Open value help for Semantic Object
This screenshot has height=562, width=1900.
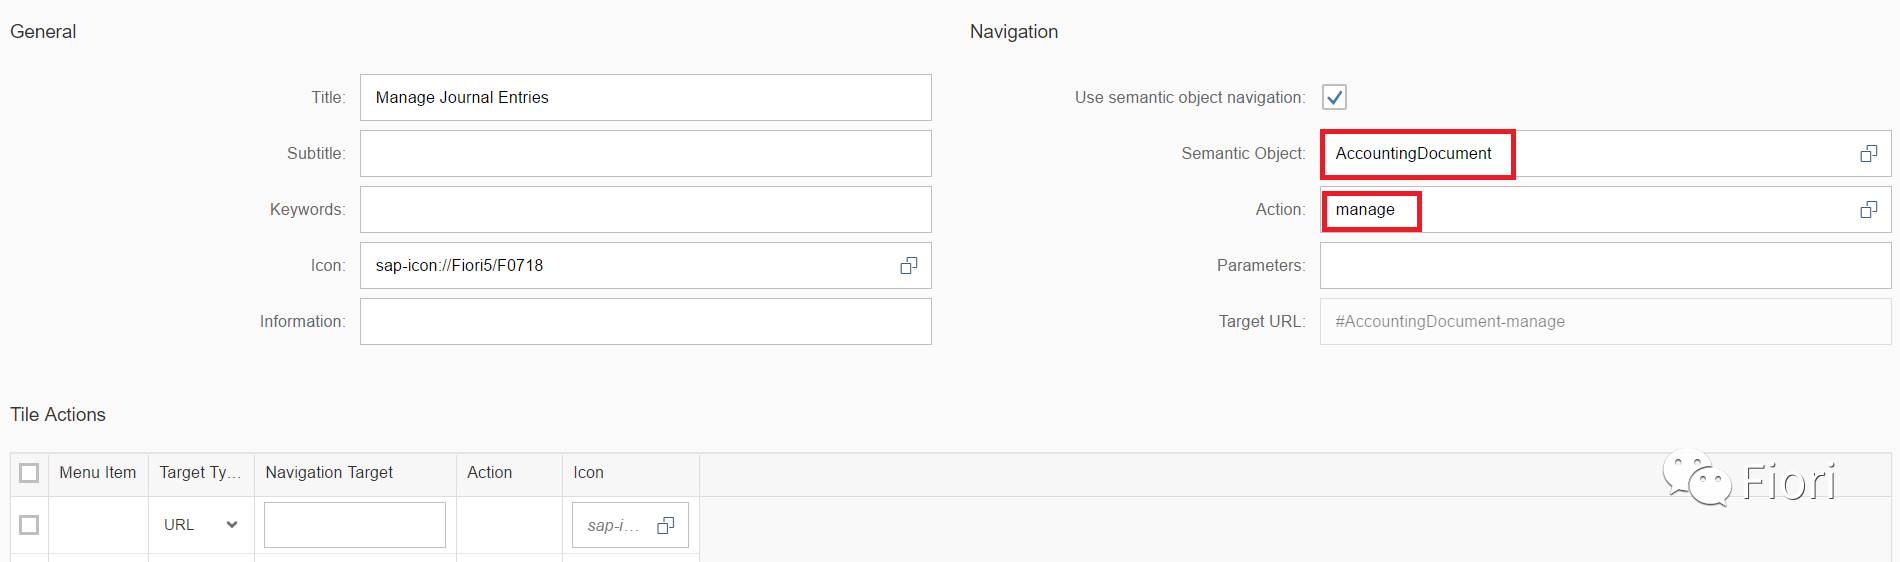tap(1868, 154)
